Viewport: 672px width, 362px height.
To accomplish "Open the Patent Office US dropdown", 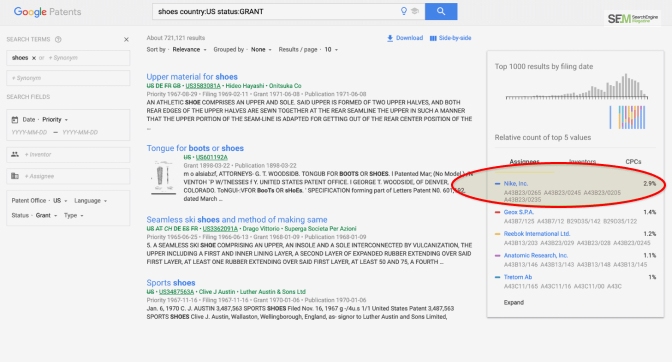I will (60, 200).
